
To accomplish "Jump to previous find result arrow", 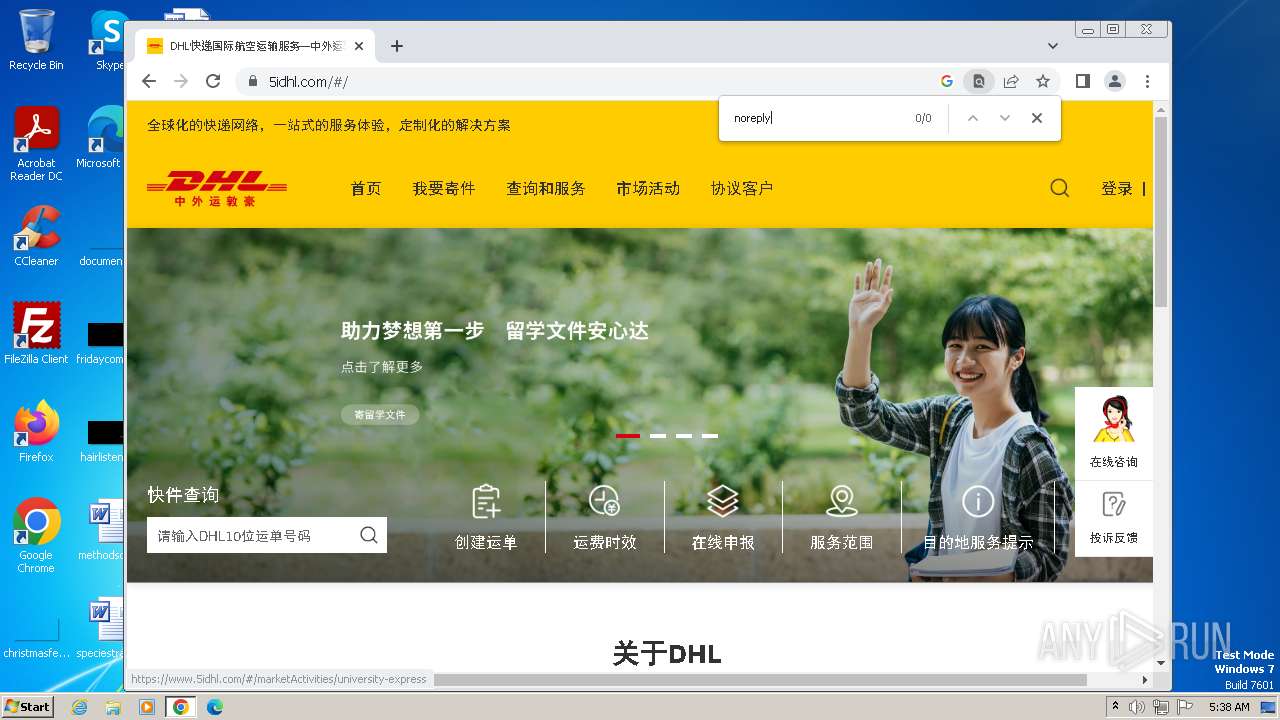I will point(972,118).
